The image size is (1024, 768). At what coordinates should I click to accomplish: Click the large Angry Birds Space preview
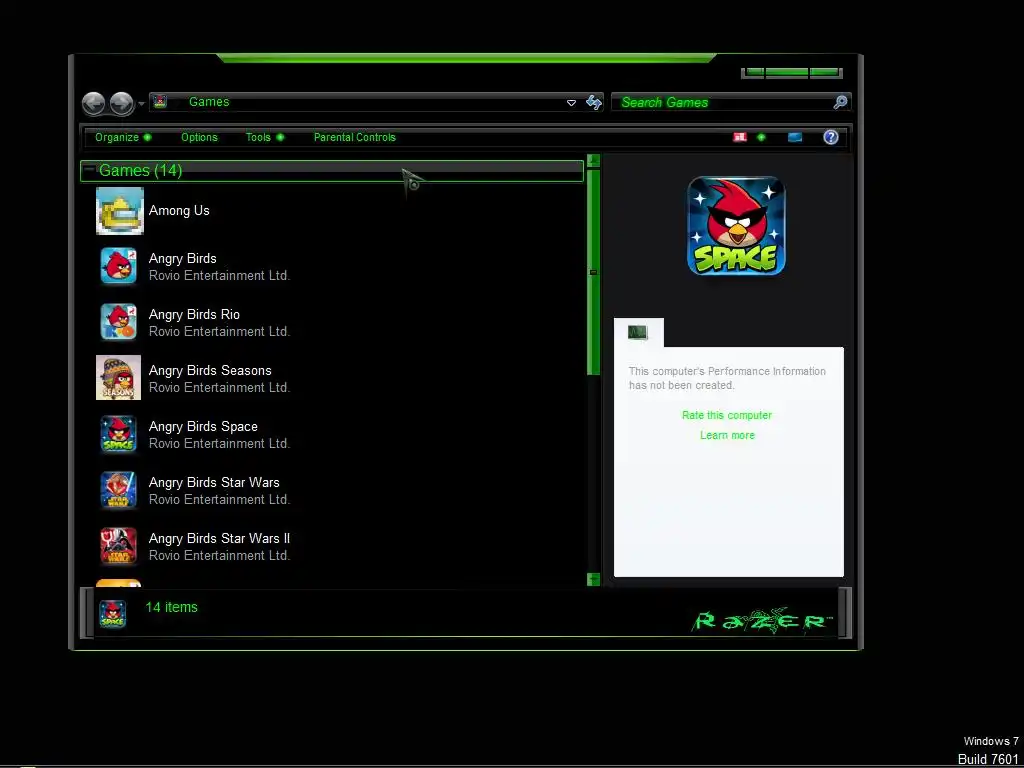click(x=736, y=226)
